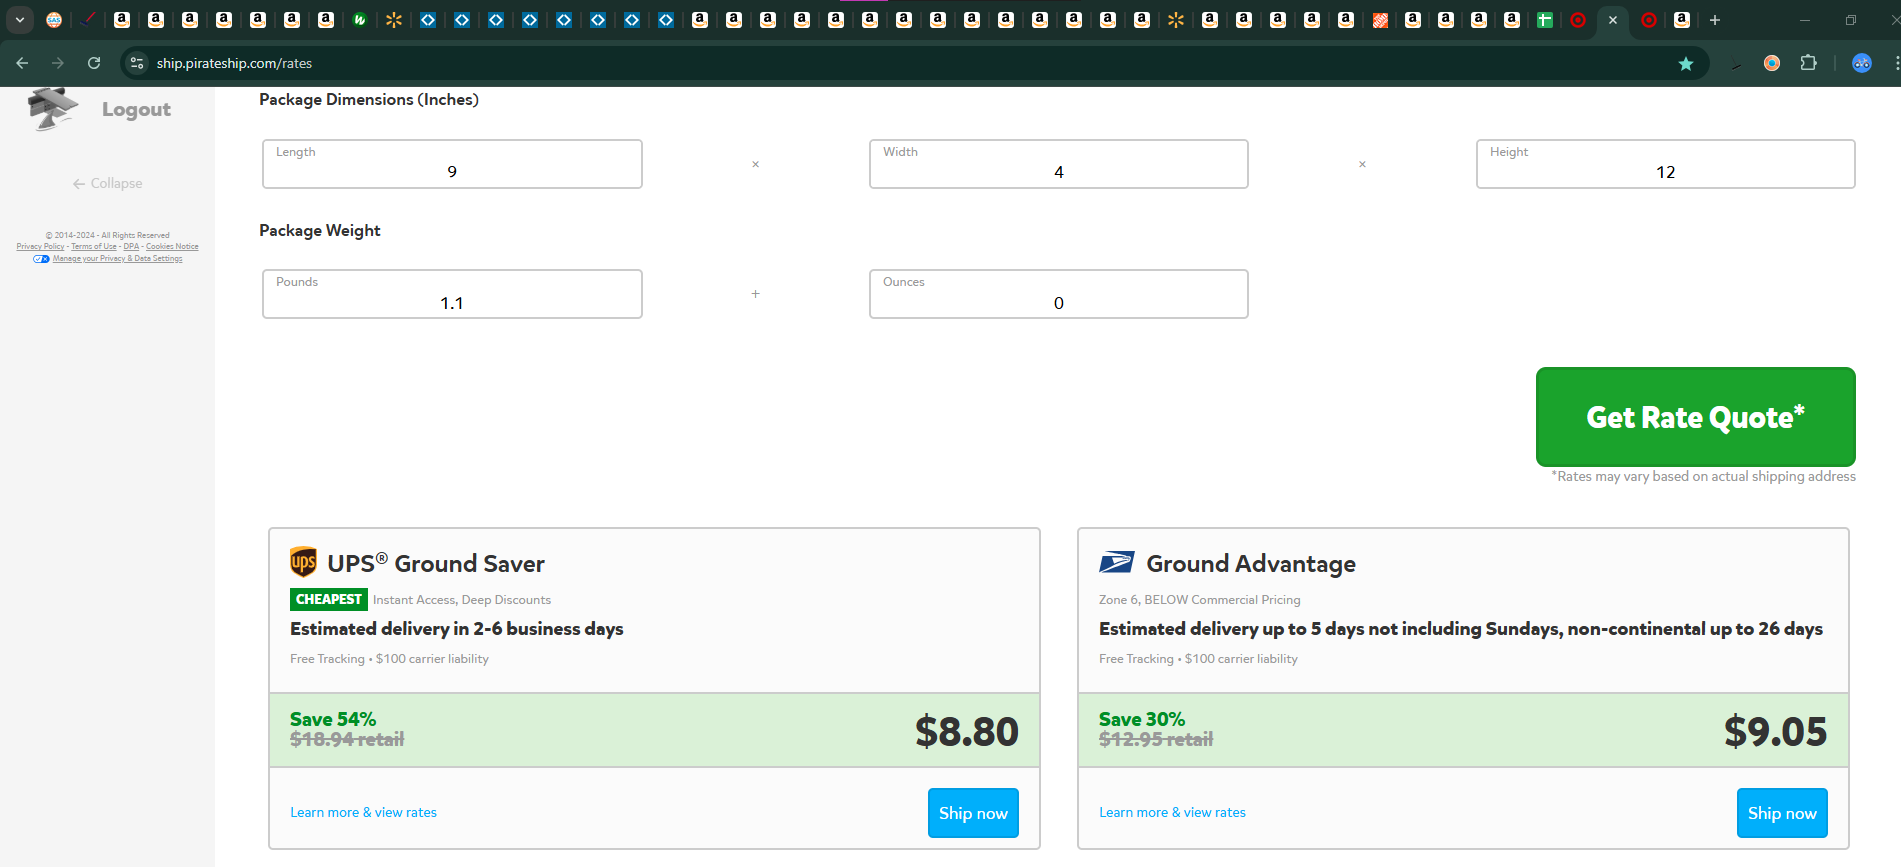This screenshot has height=867, width=1901.
Task: Click the privacy choices toggle icon
Action: 41,259
